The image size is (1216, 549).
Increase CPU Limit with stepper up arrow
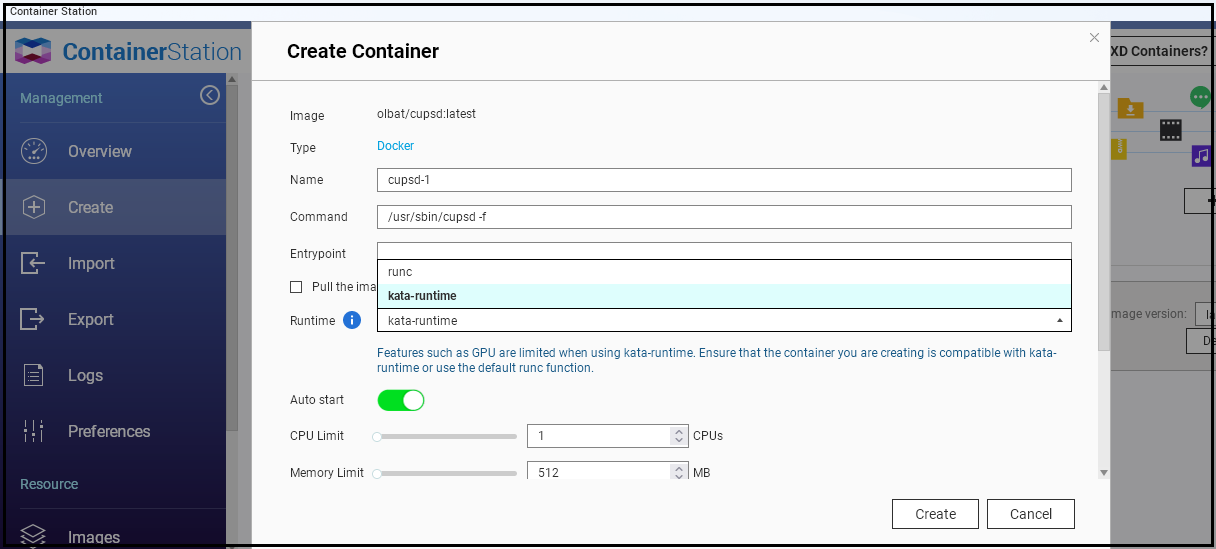click(680, 431)
